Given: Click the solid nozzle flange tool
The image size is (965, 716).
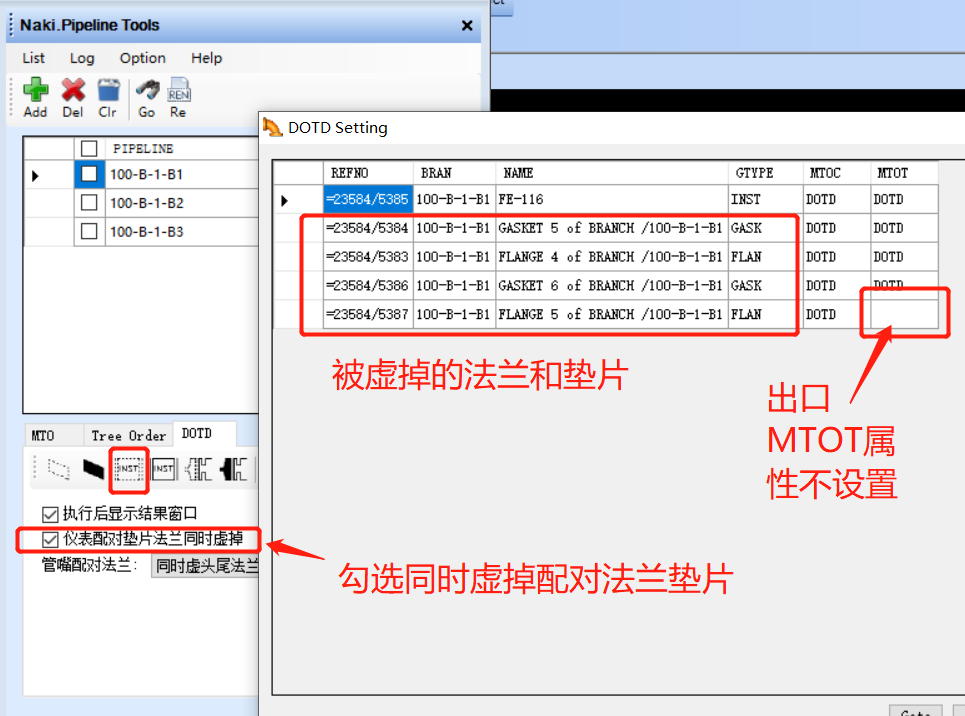Looking at the screenshot, I should [x=234, y=470].
